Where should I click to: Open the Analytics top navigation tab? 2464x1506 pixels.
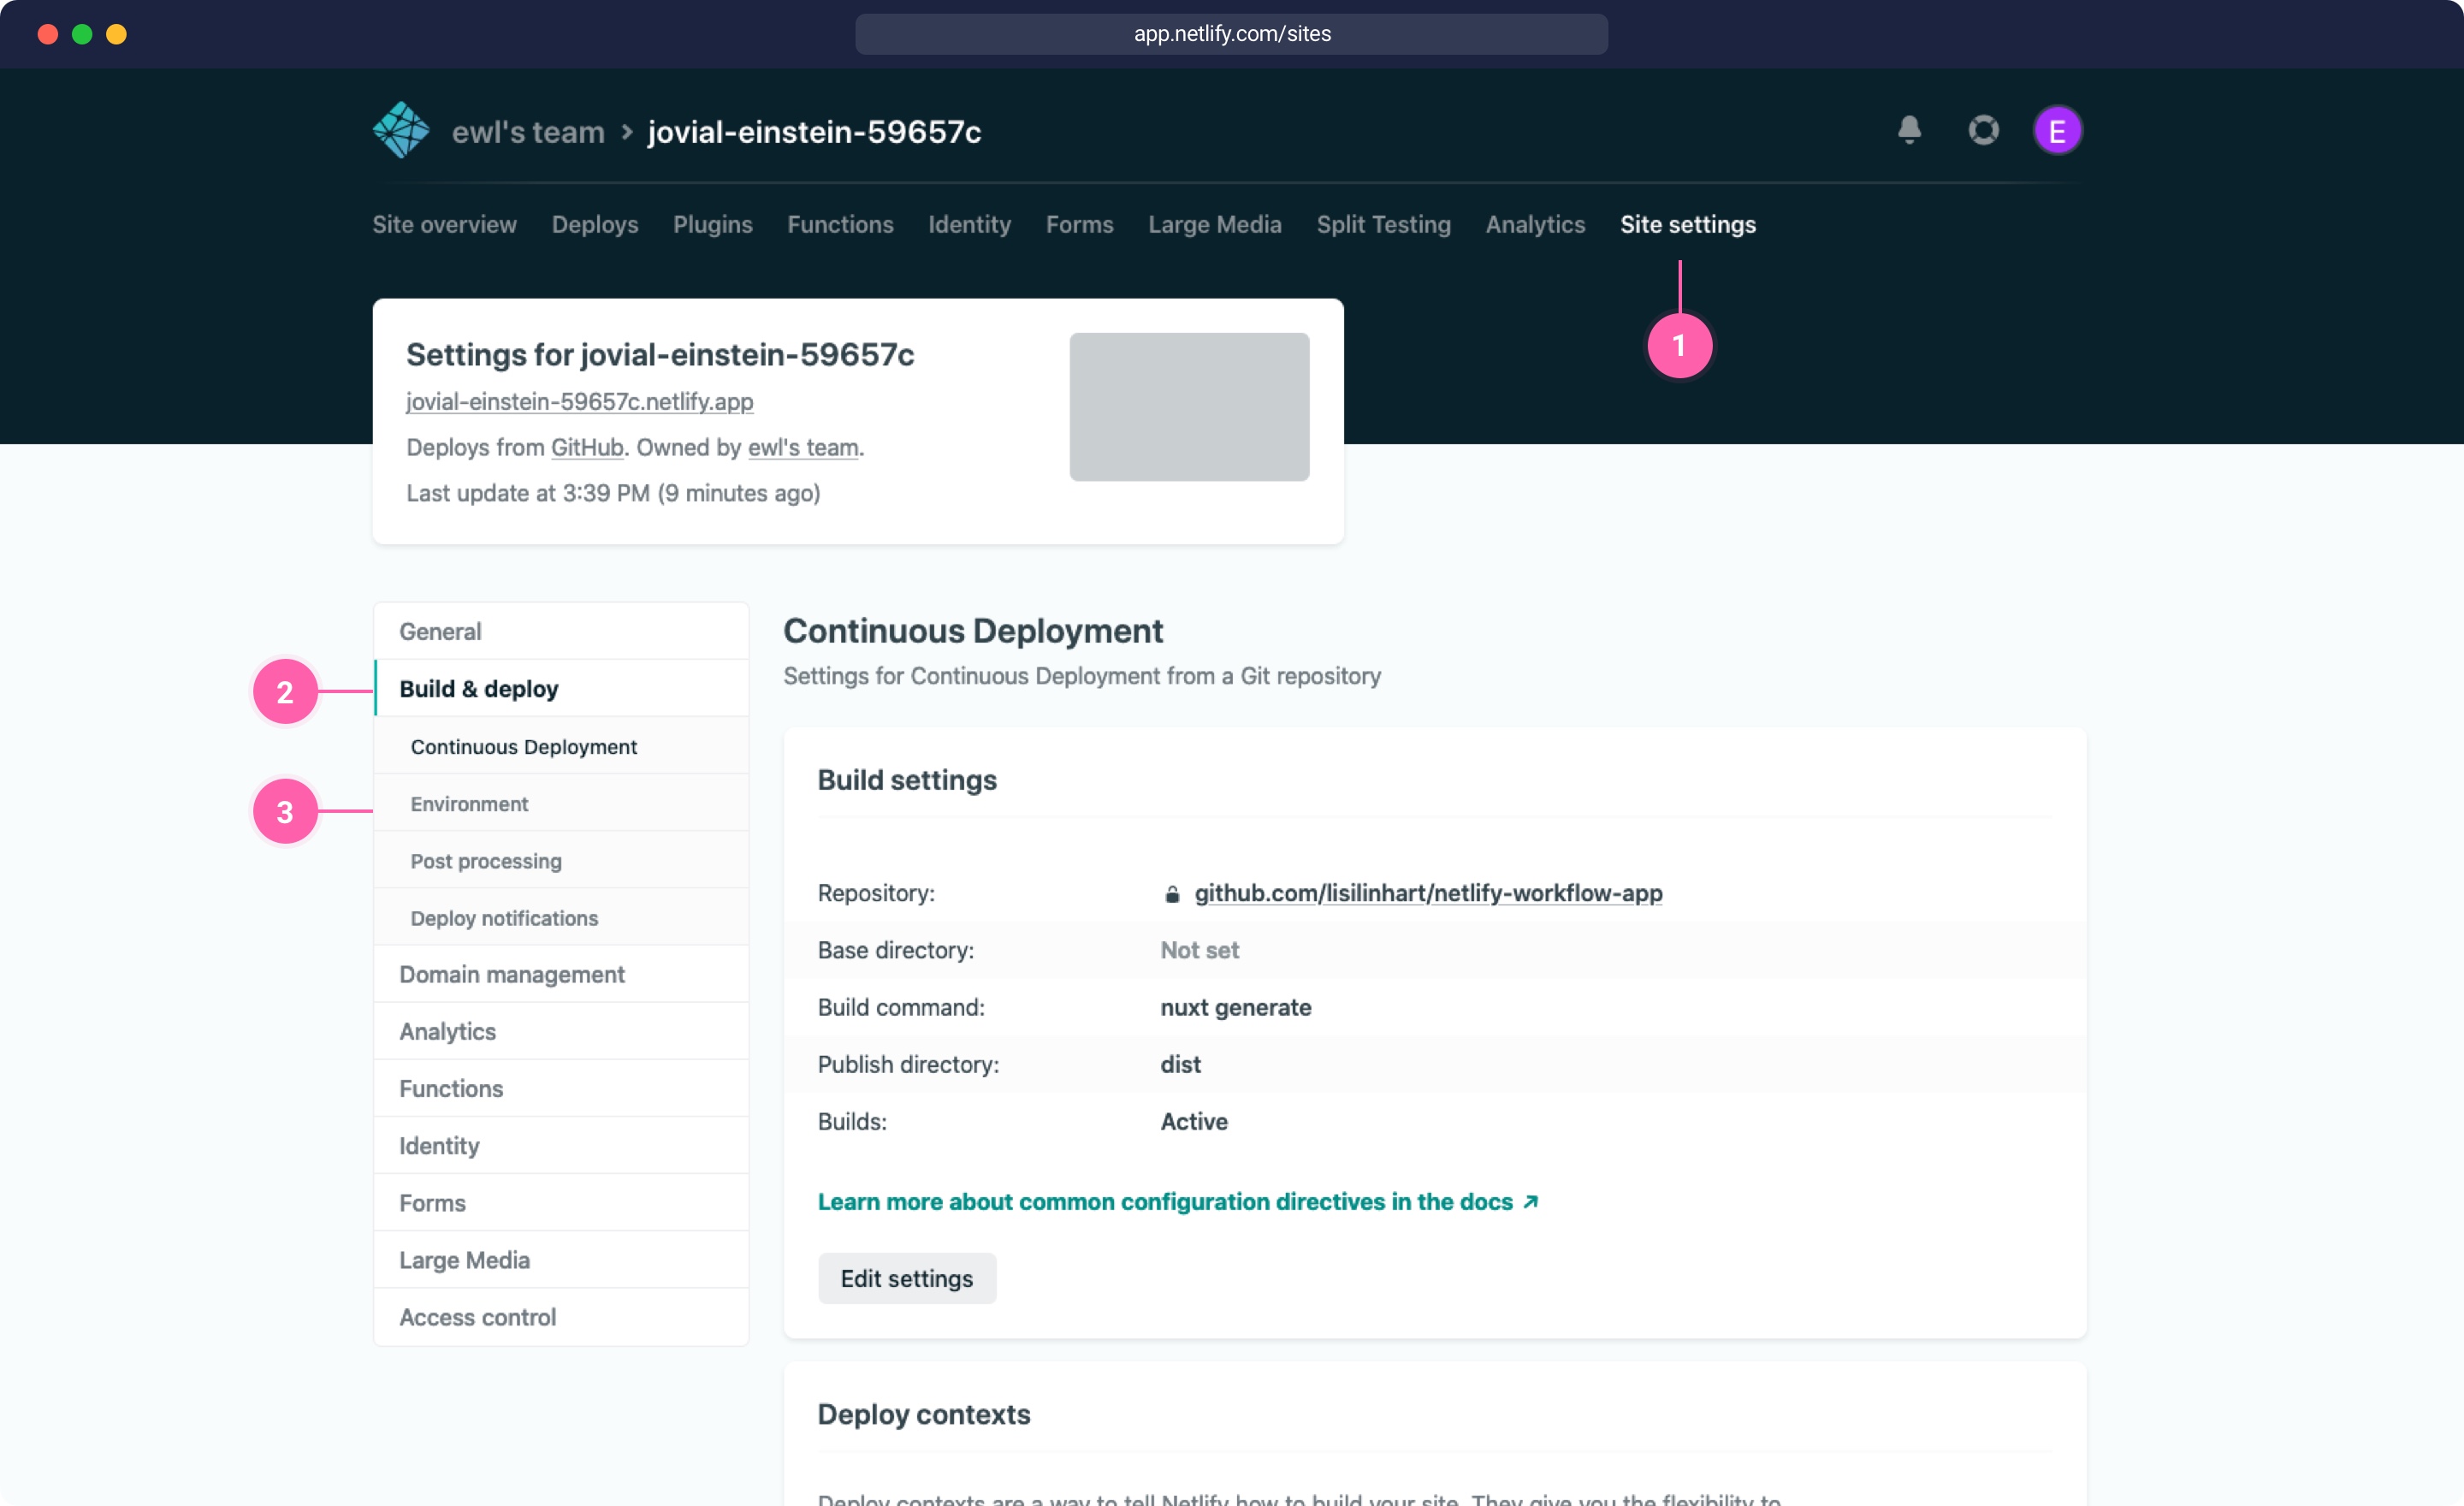(1535, 224)
